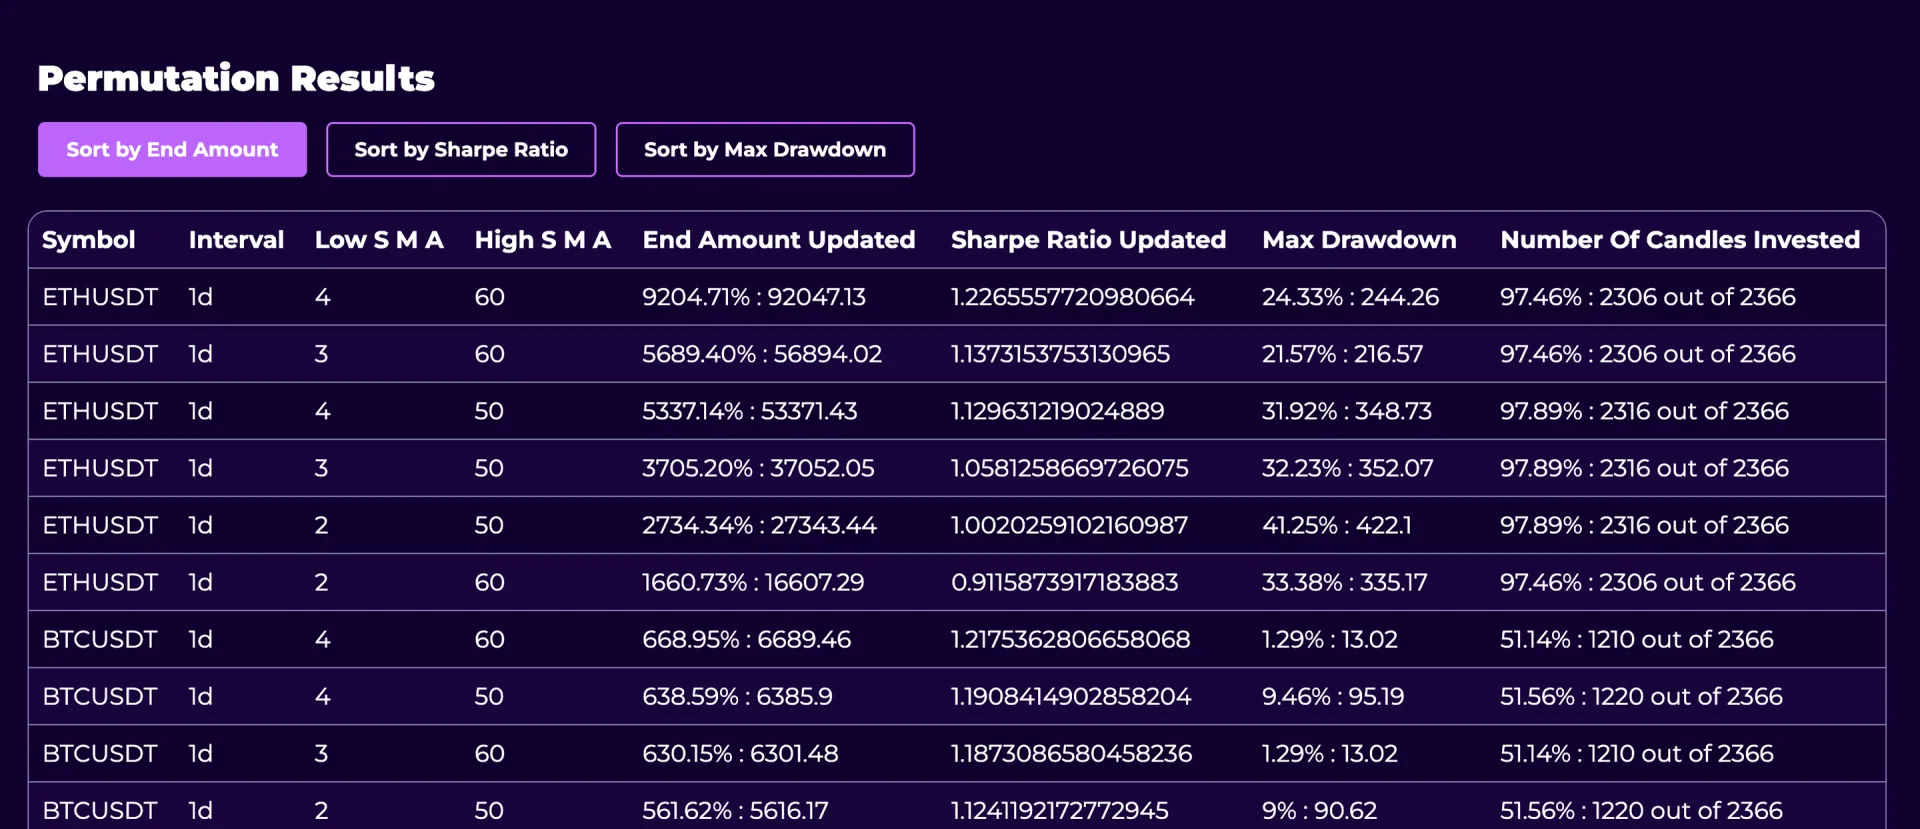Select drawdown value 41.25% : 422.1
The height and width of the screenshot is (829, 1920).
pos(1336,525)
